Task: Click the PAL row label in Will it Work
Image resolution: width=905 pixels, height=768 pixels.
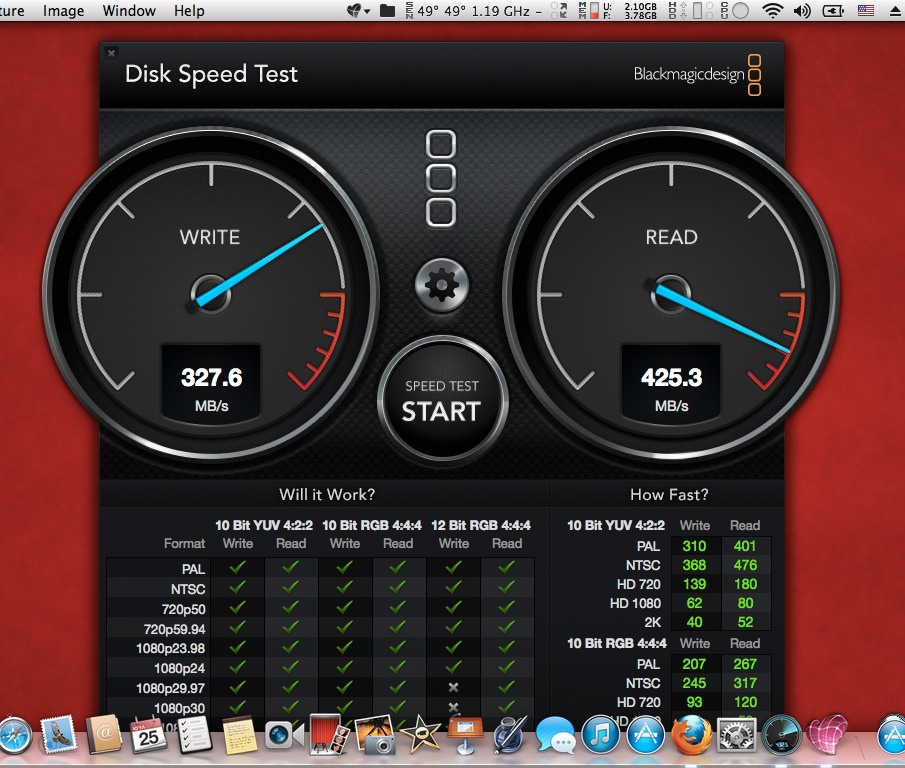Action: [x=193, y=569]
